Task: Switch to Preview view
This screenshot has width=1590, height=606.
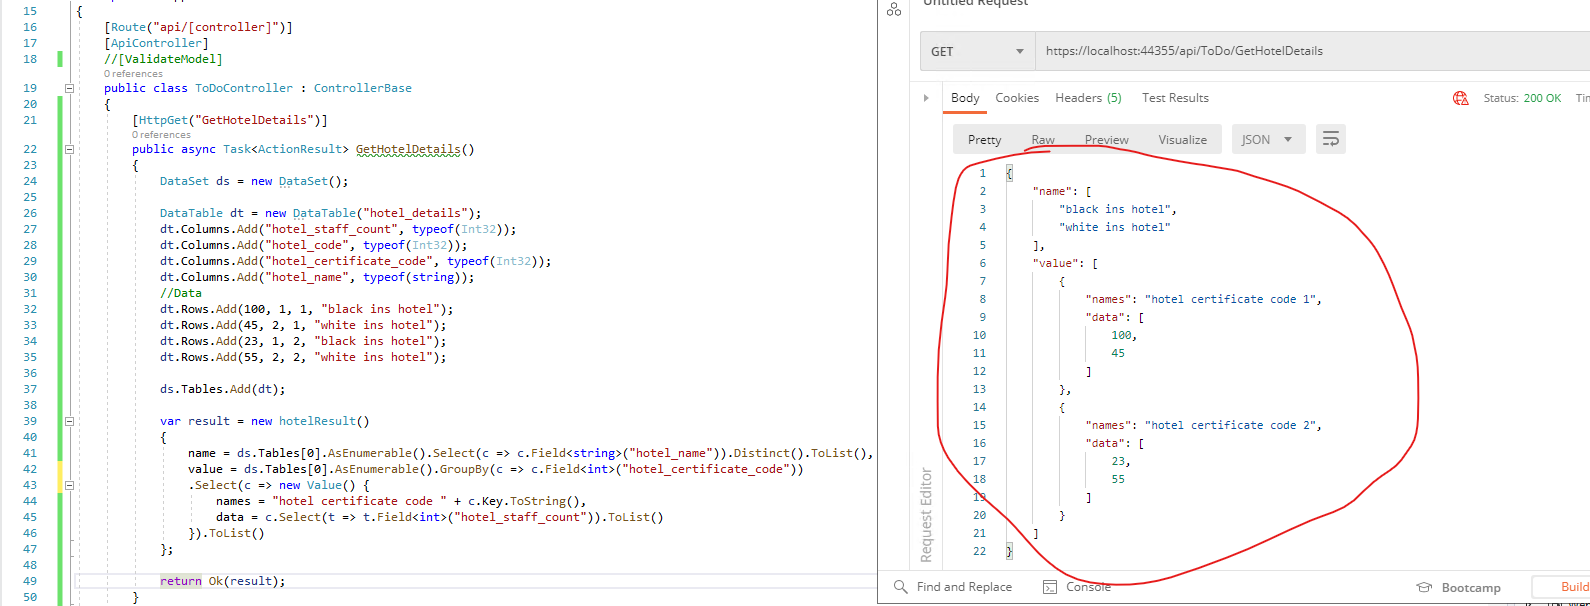Action: pos(1107,140)
